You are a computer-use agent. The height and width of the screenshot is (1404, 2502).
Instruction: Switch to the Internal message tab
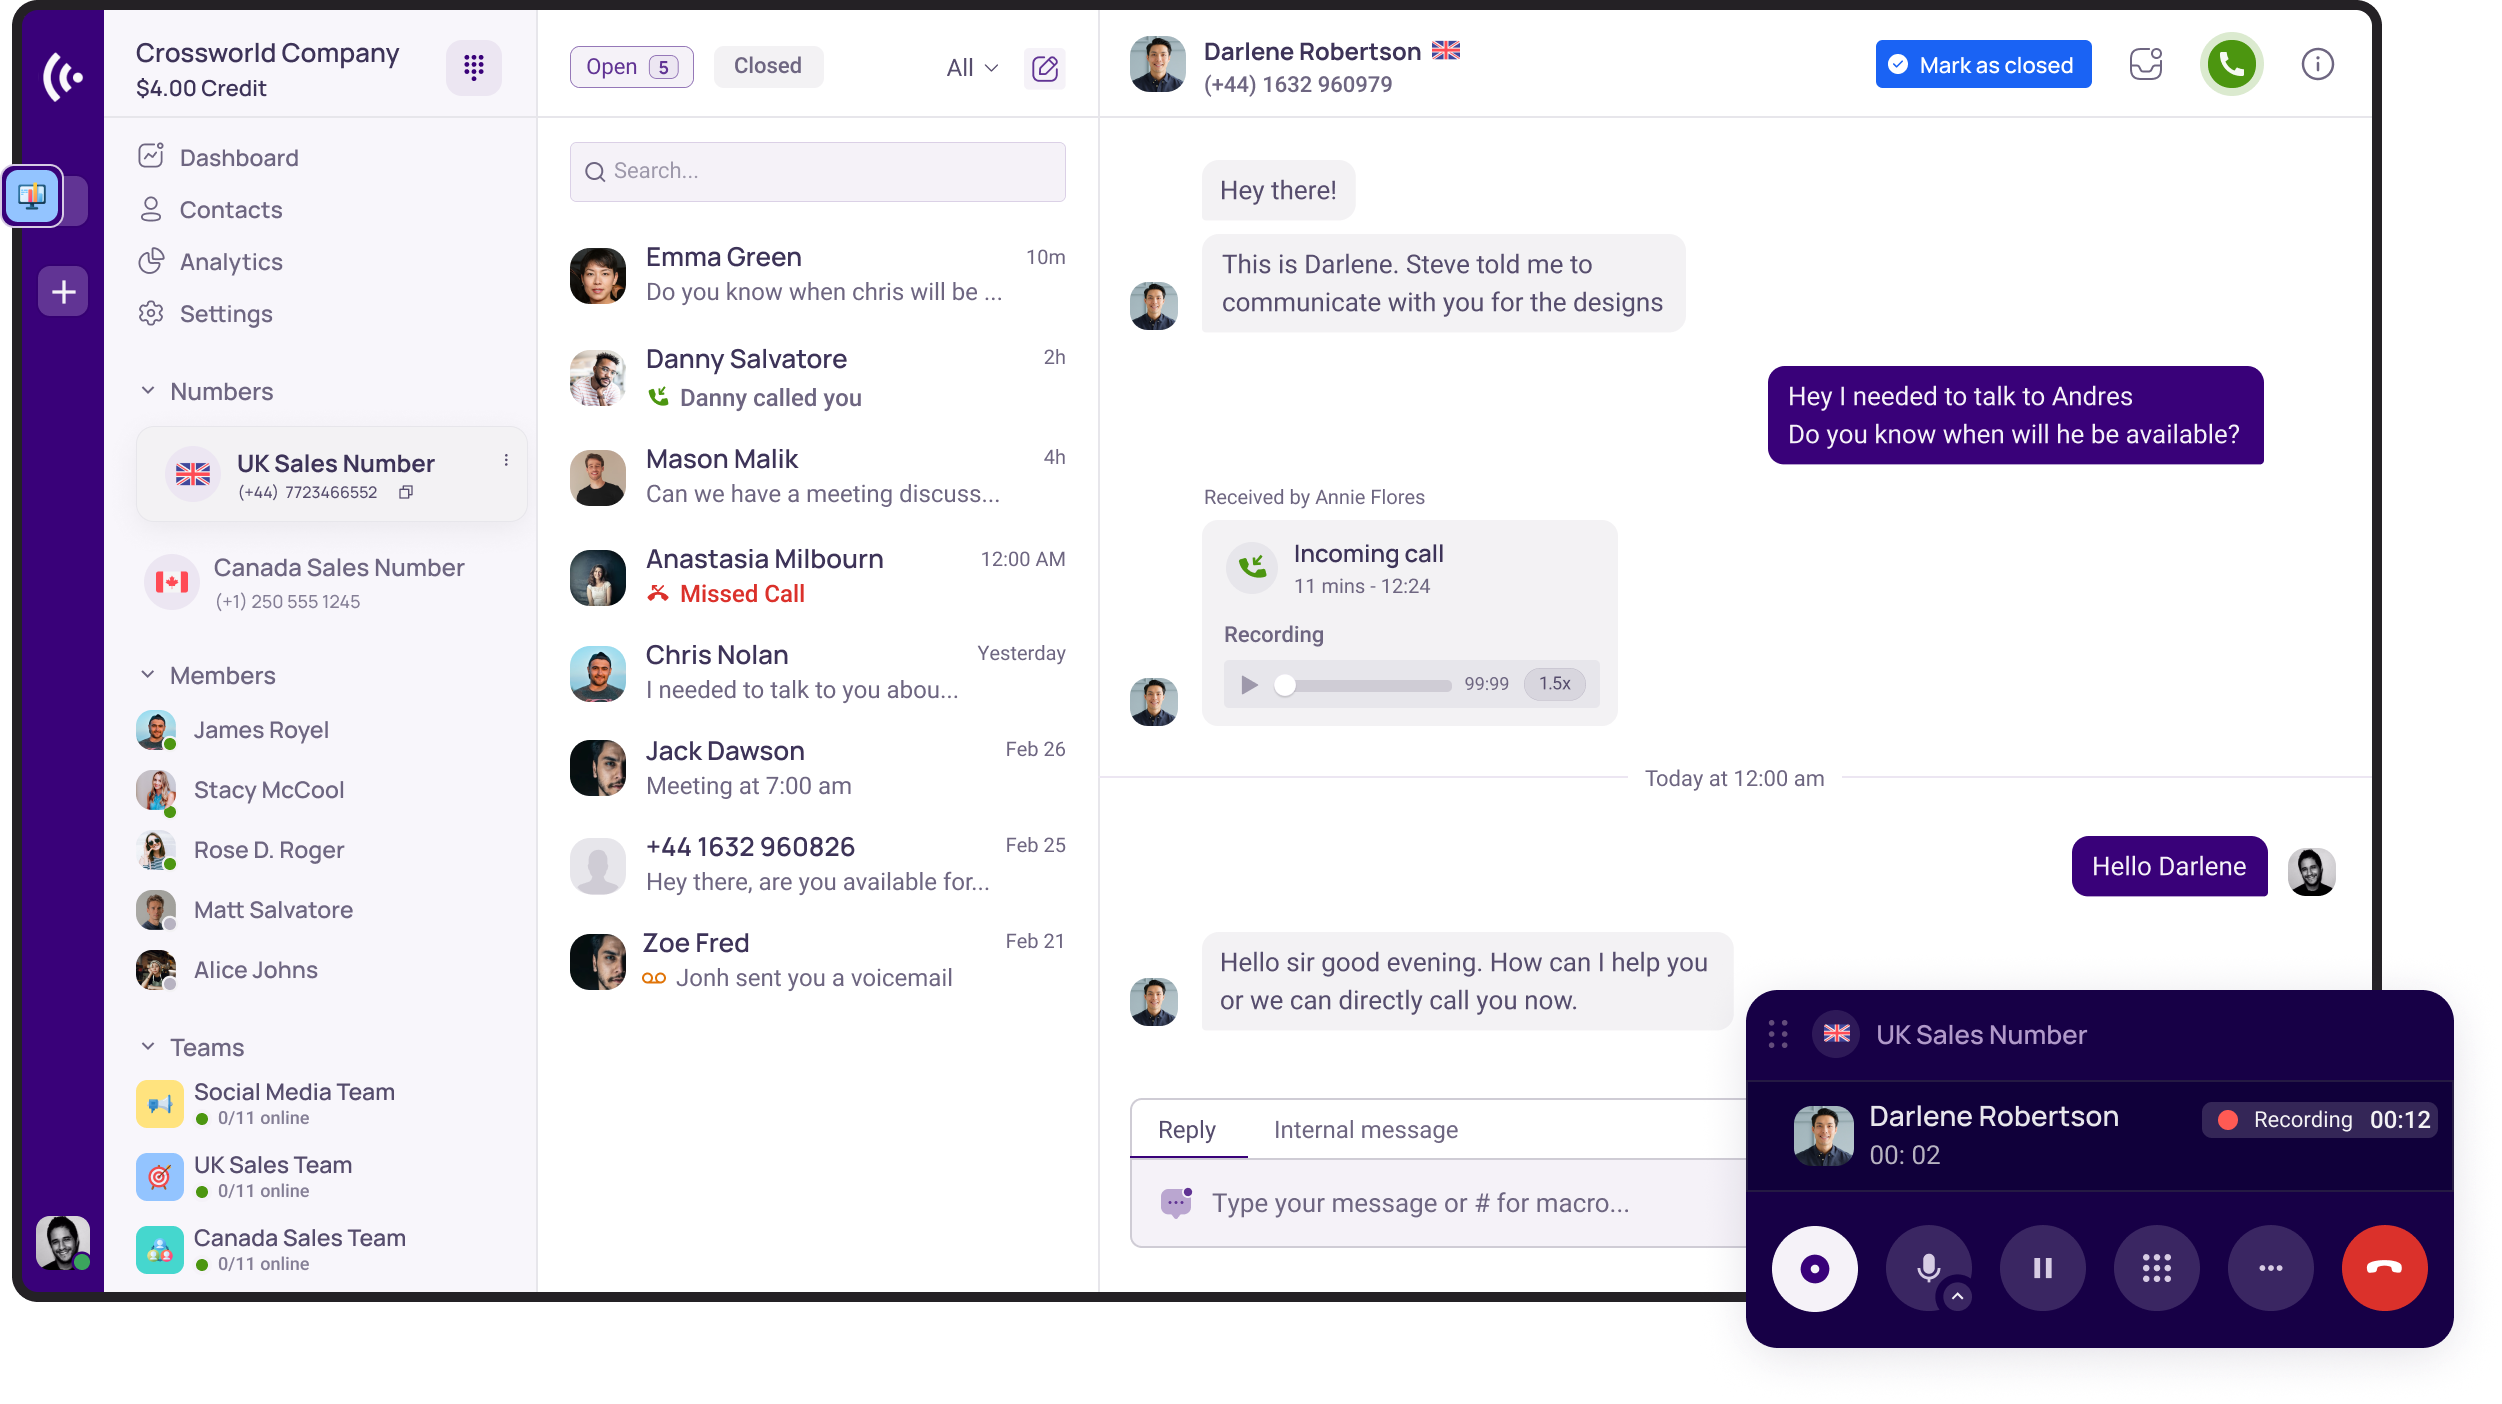coord(1365,1130)
